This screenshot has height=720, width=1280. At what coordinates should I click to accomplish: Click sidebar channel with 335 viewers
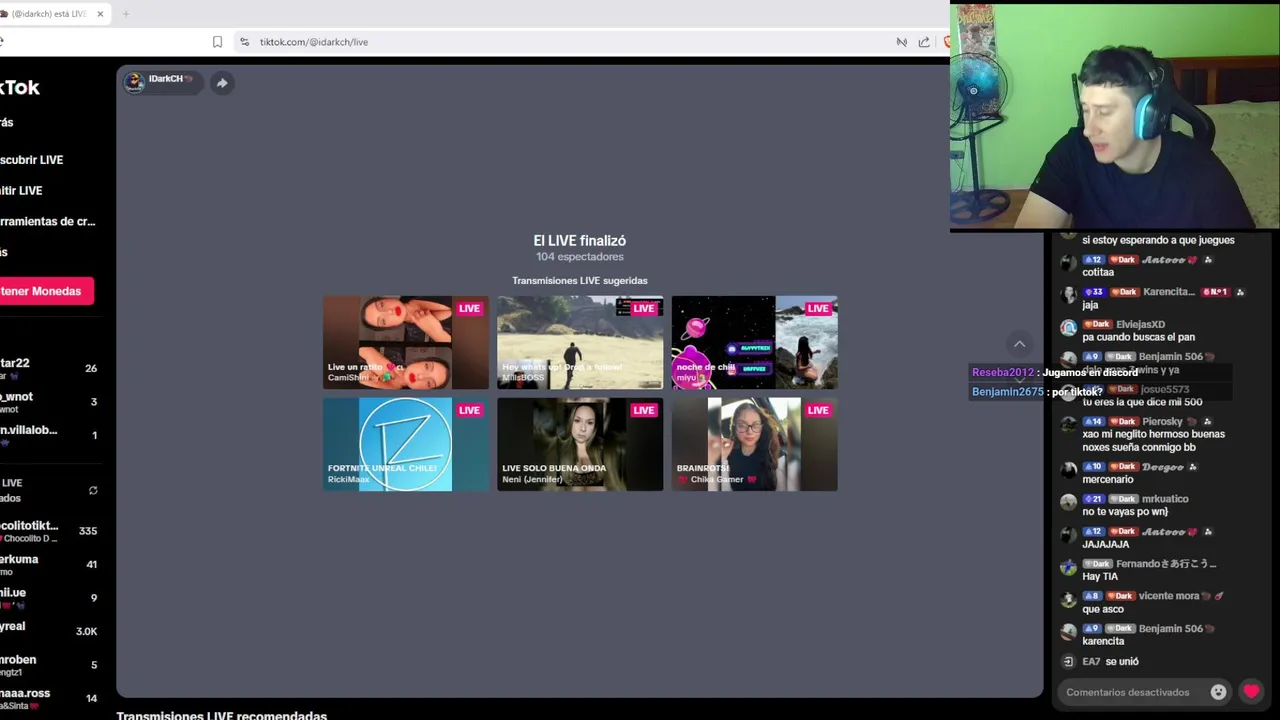tap(49, 531)
